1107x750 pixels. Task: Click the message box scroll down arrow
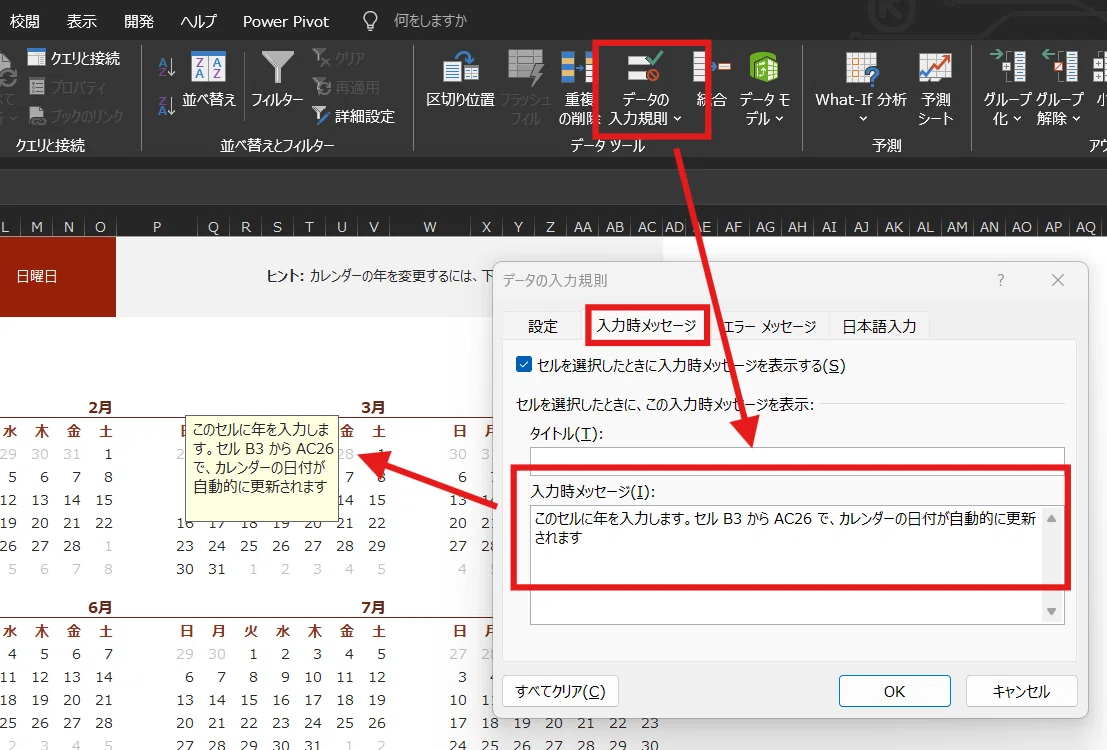tap(1051, 612)
